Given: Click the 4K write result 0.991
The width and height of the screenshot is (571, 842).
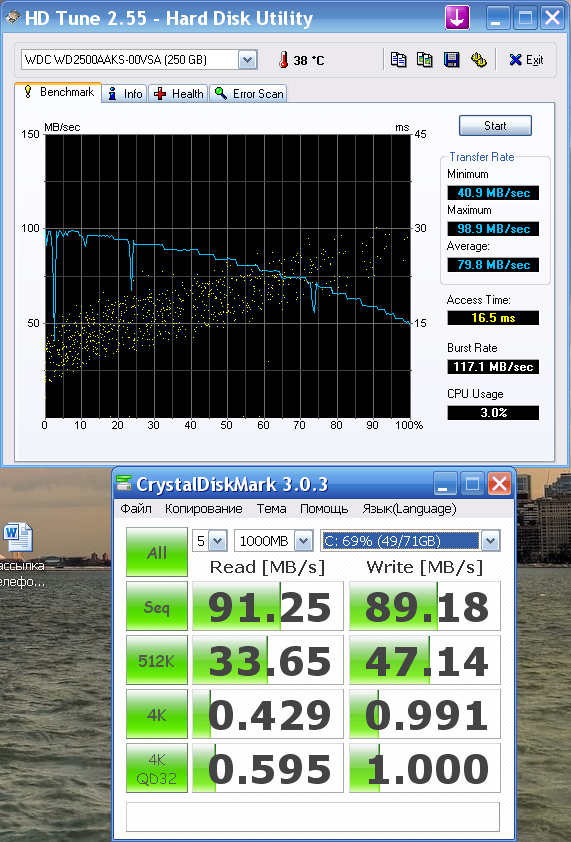Looking at the screenshot, I should click(x=425, y=714).
